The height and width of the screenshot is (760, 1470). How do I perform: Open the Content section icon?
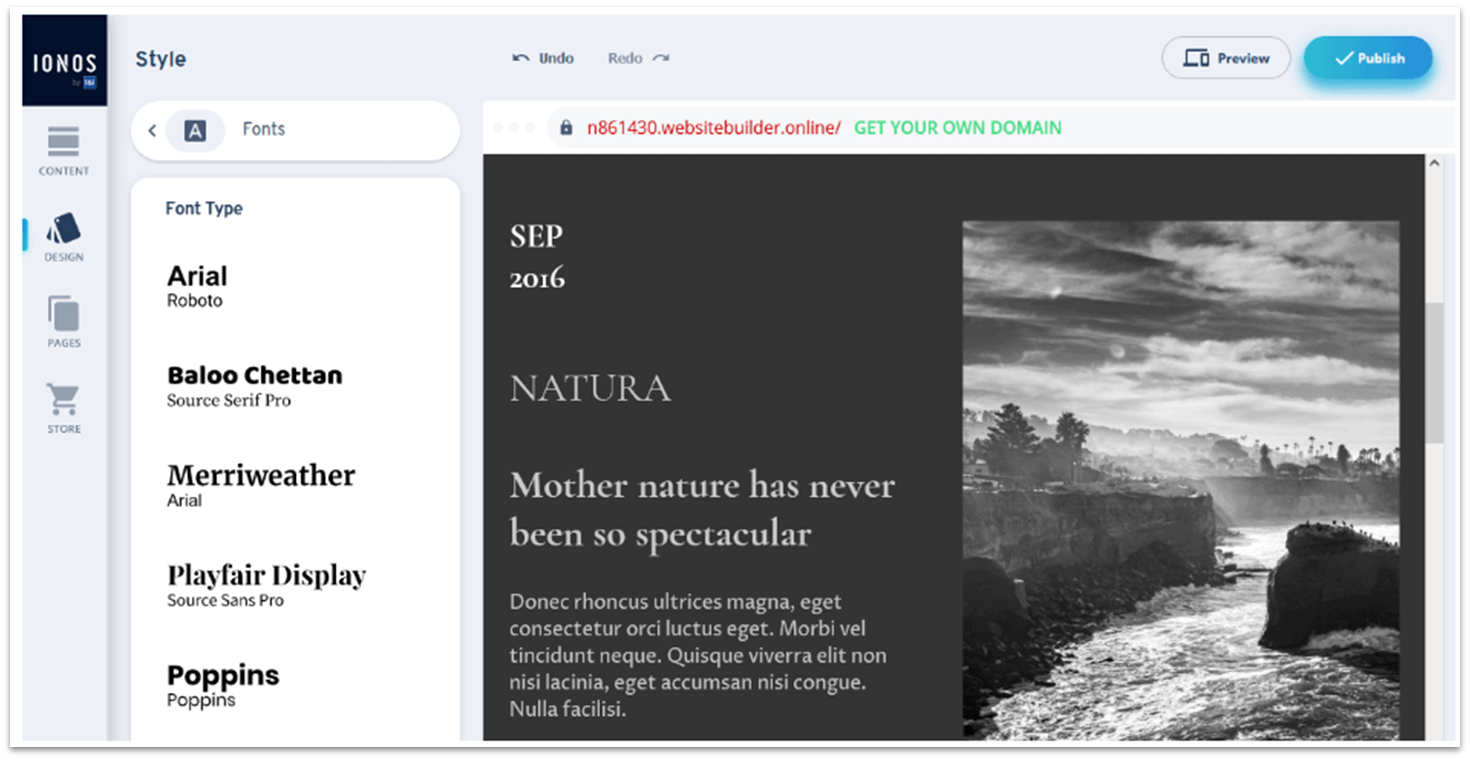click(x=64, y=142)
